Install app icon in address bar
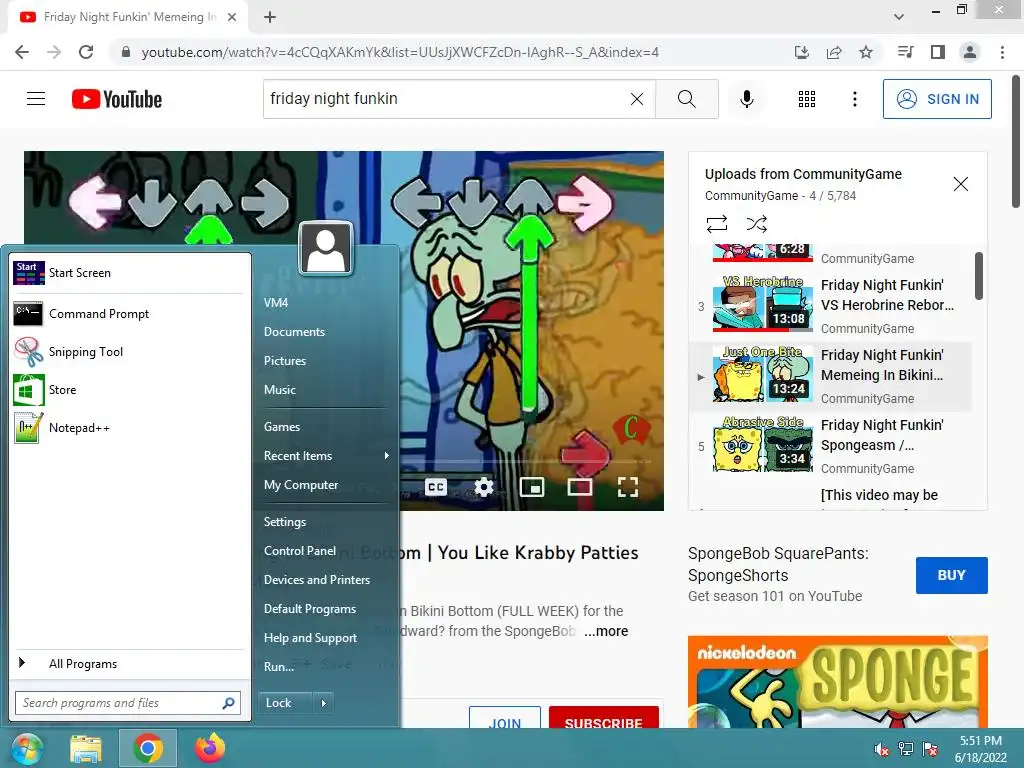 pyautogui.click(x=802, y=52)
